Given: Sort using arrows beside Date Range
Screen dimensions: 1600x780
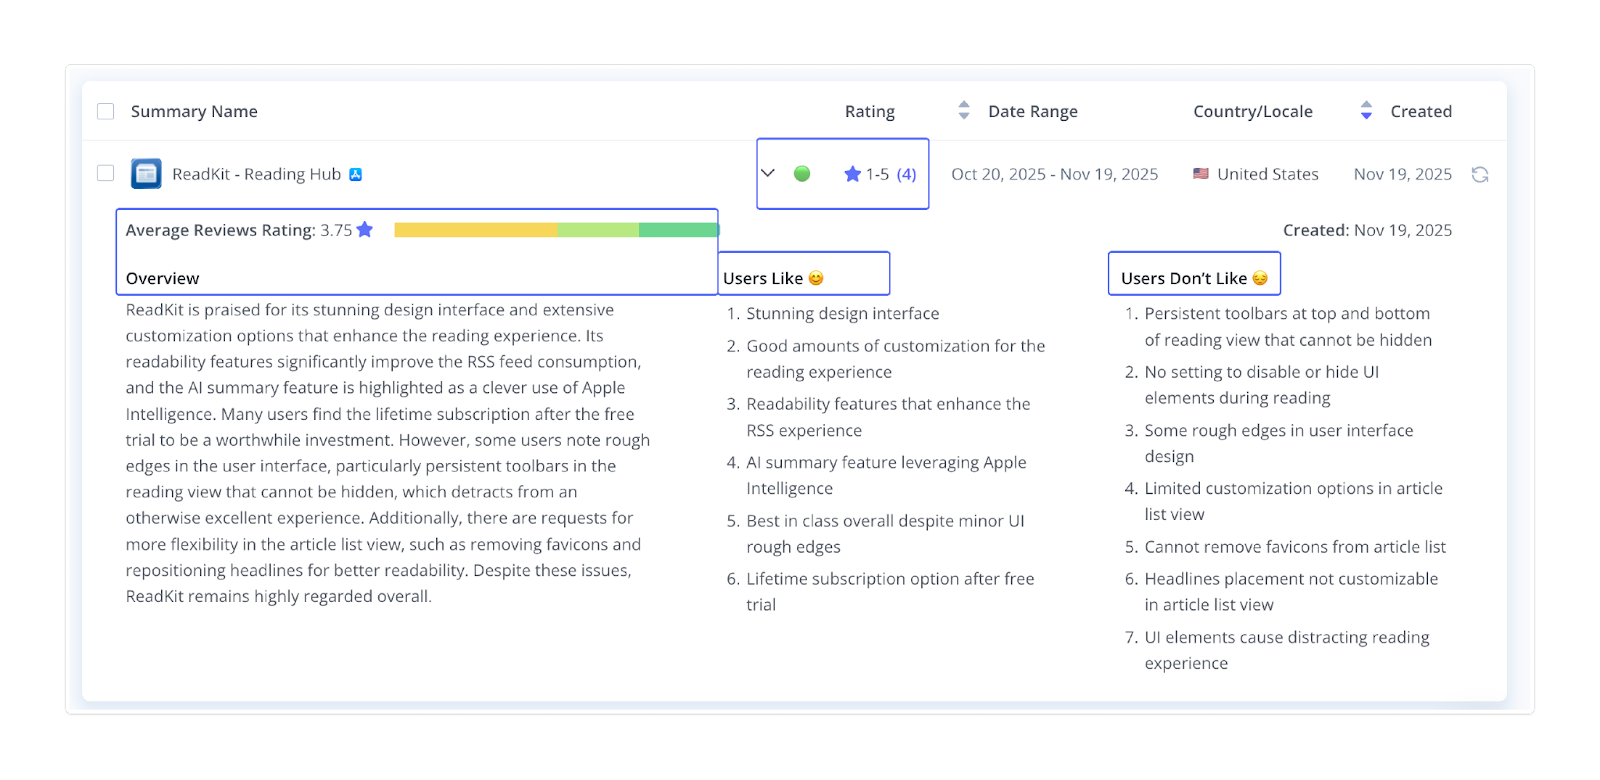Looking at the screenshot, I should tap(964, 110).
